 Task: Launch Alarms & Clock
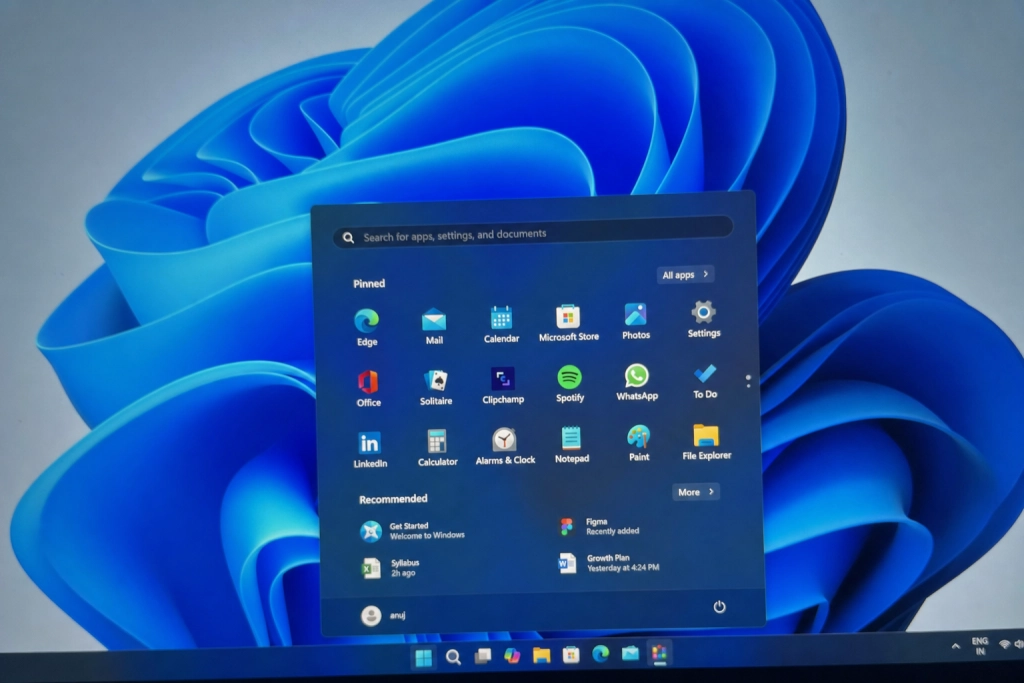coord(505,446)
